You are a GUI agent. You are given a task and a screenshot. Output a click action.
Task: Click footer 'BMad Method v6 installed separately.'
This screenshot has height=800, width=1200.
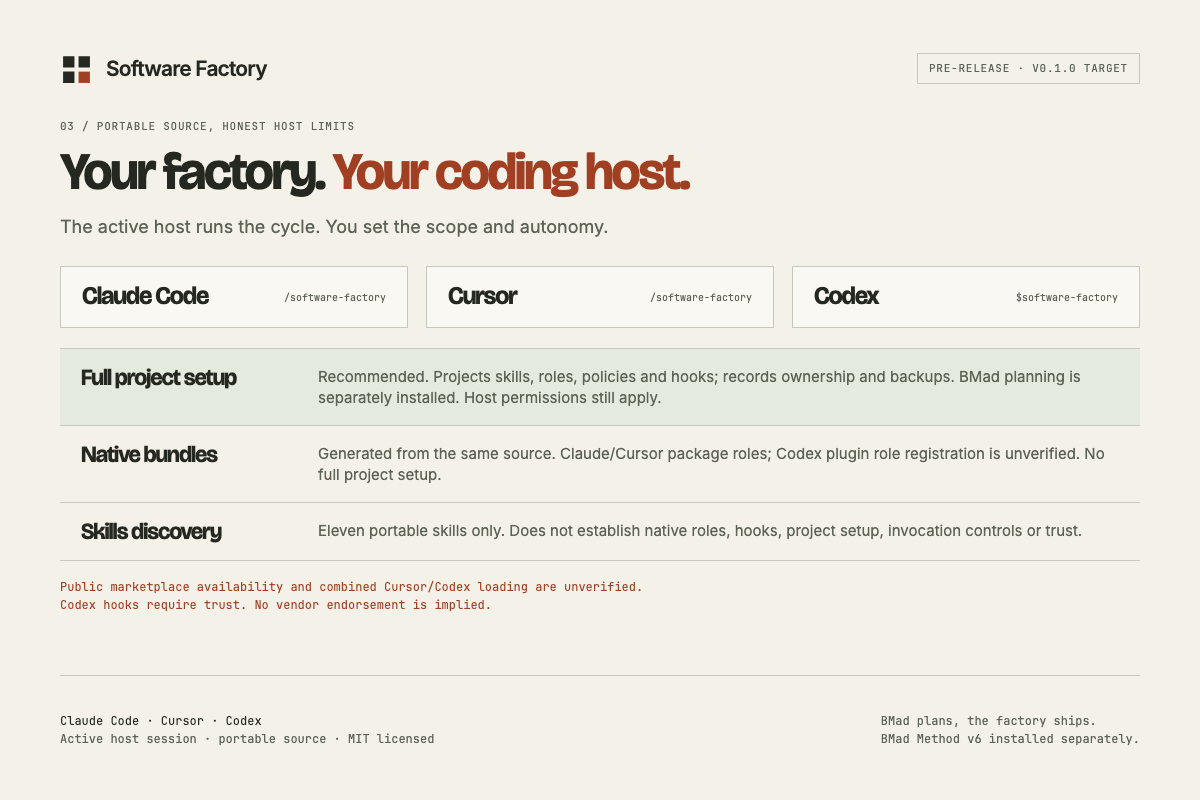point(1010,739)
